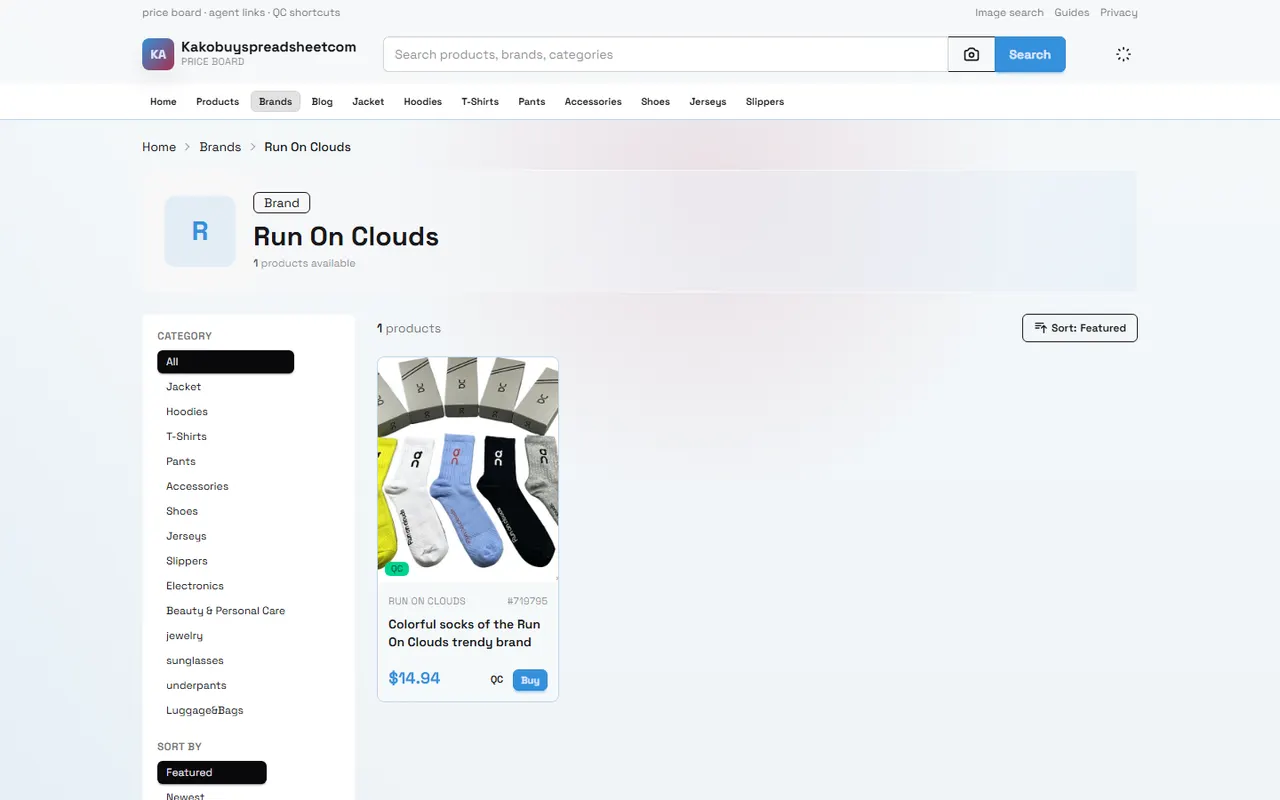The image size is (1280, 800).
Task: Go to Slippers in the top navigation
Action: pos(765,101)
